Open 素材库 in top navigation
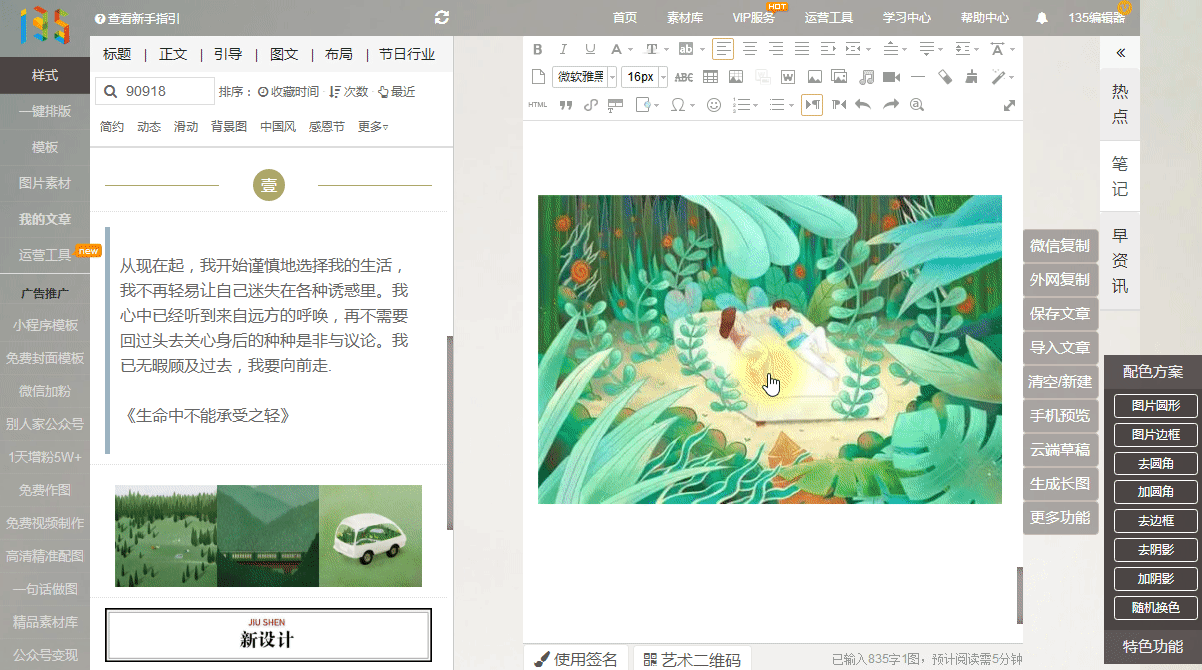 pyautogui.click(x=685, y=18)
